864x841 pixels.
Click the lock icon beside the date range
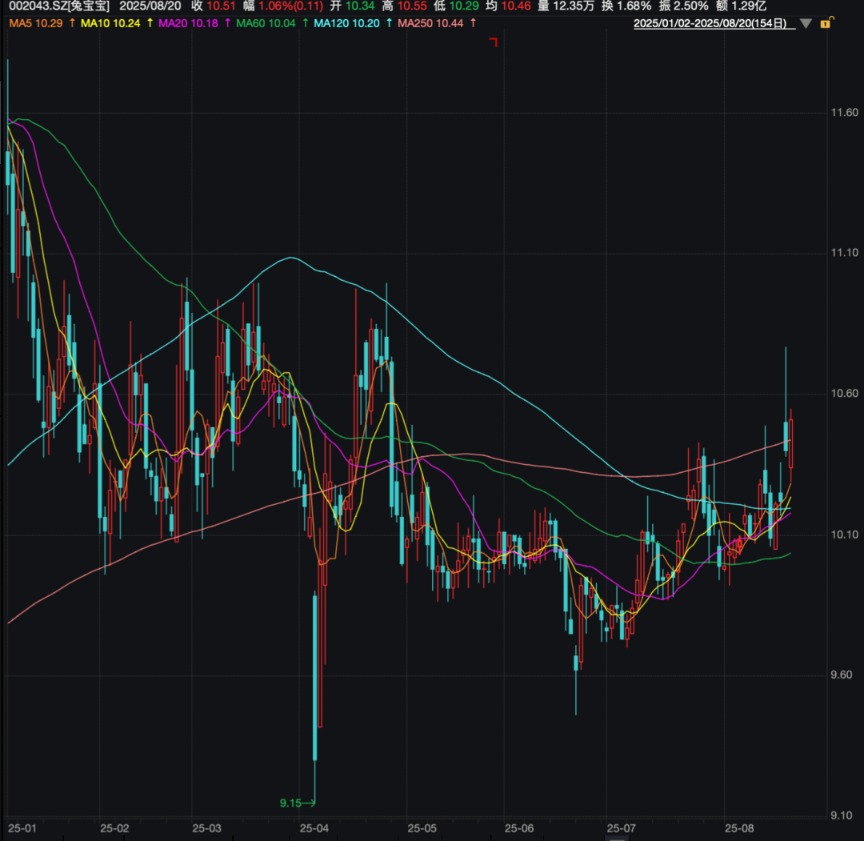(x=826, y=22)
